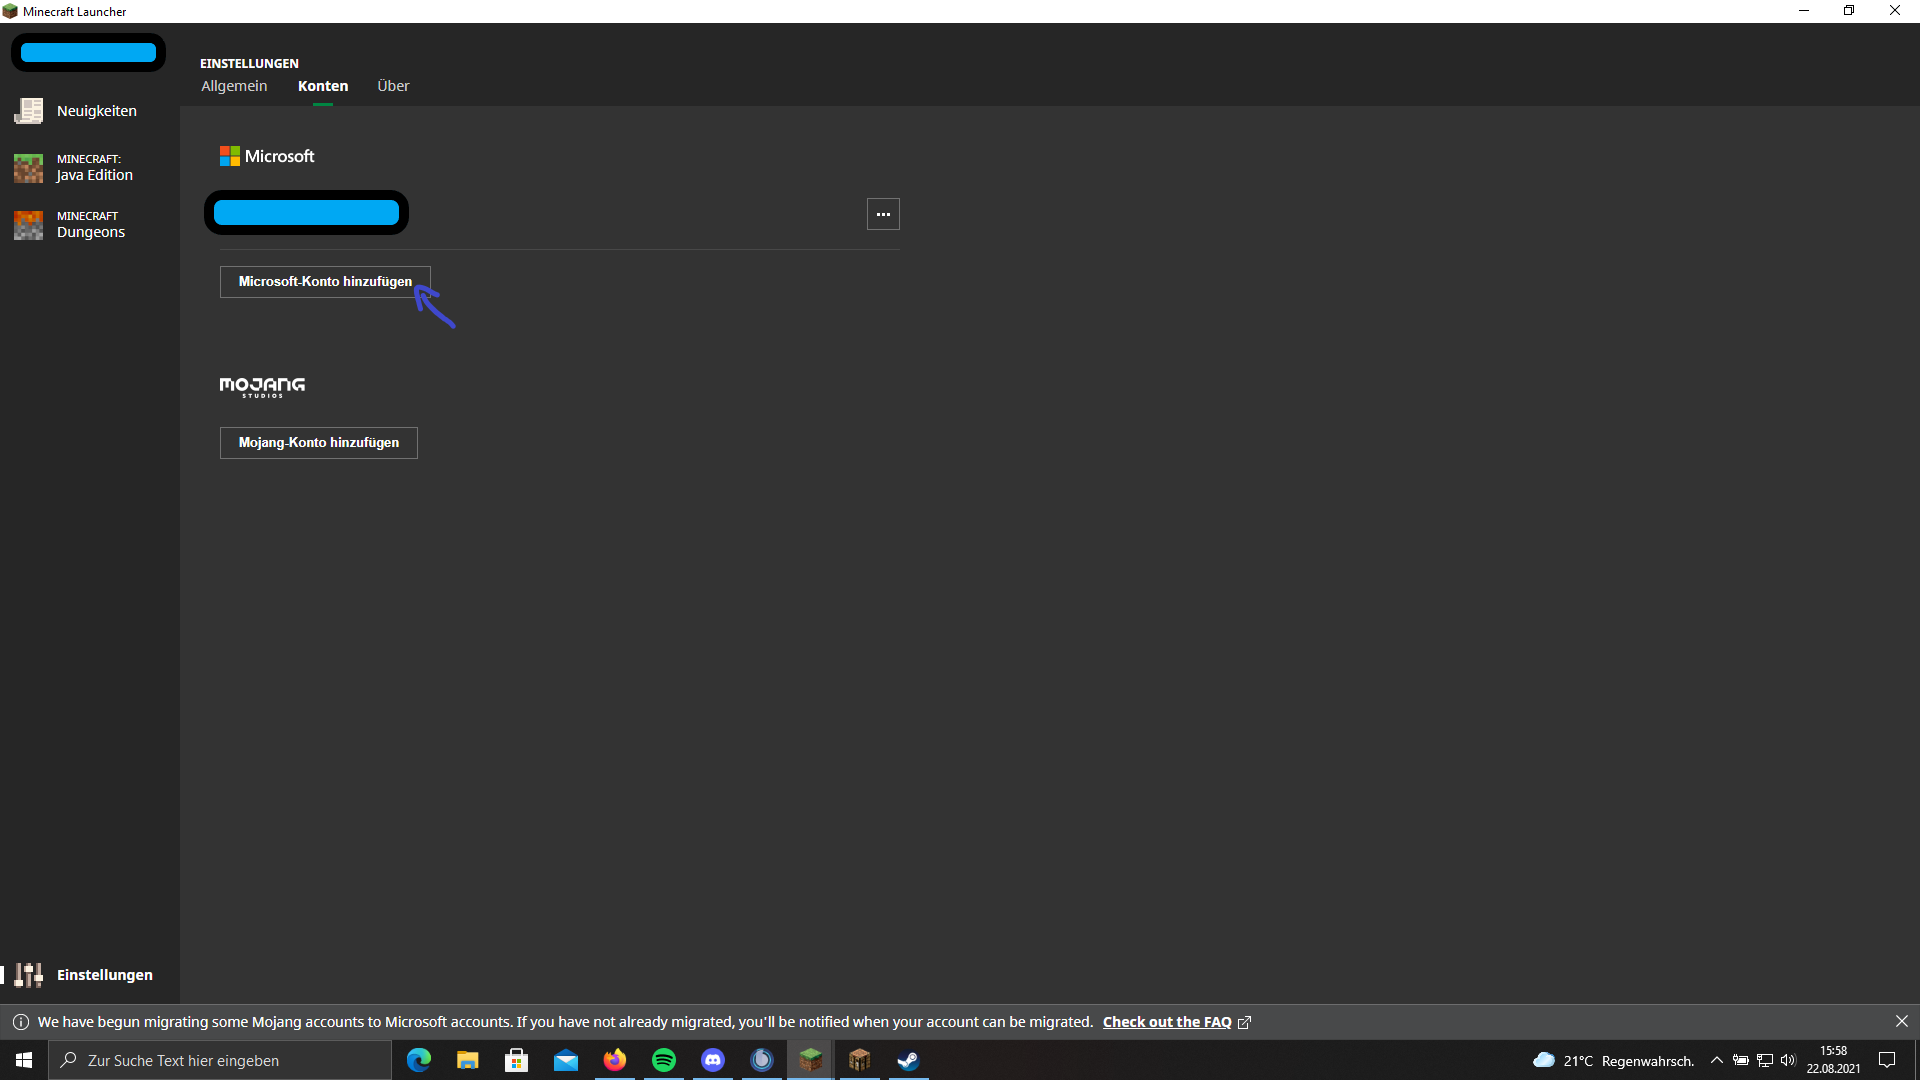Image resolution: width=1920 pixels, height=1080 pixels.
Task: Switch to the Allgemein tab
Action: 234,86
